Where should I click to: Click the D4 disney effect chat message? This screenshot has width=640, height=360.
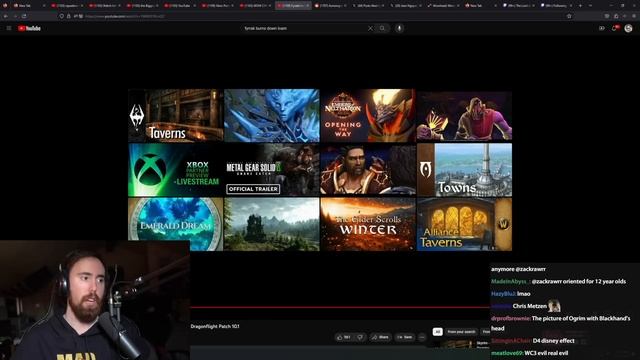click(533, 340)
